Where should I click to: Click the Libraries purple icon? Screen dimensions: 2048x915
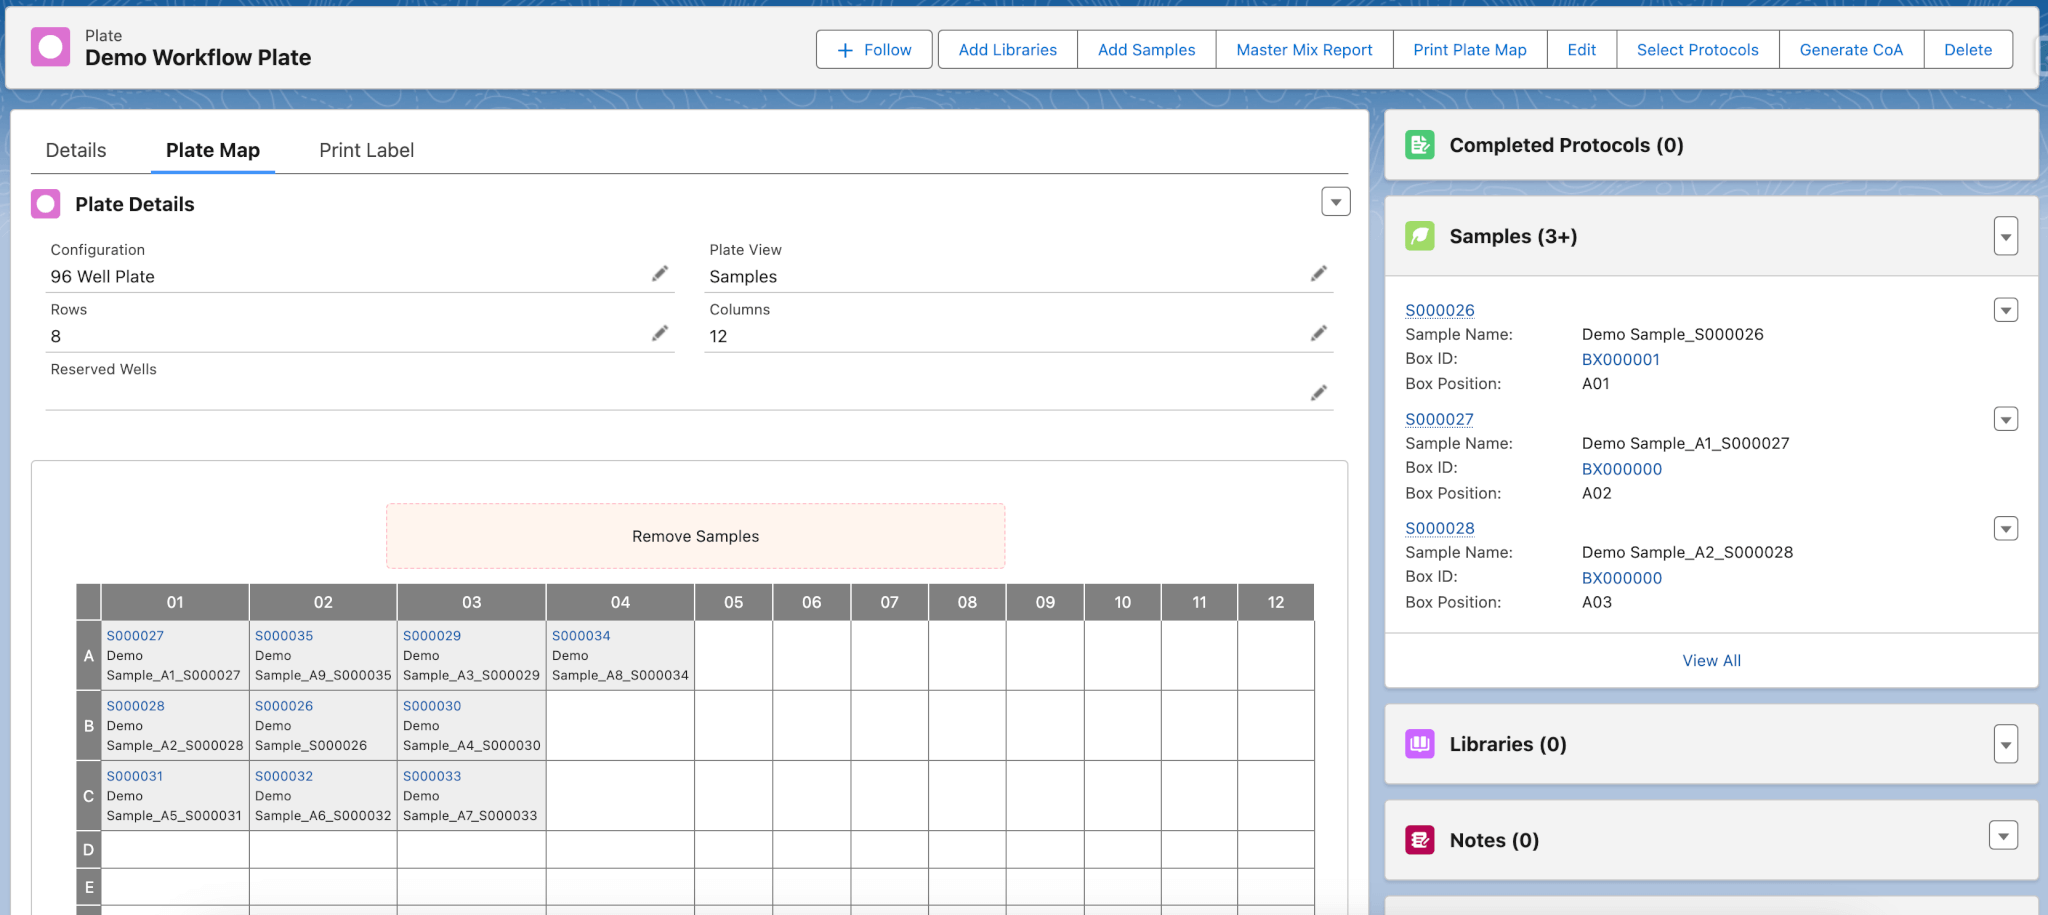click(x=1420, y=744)
